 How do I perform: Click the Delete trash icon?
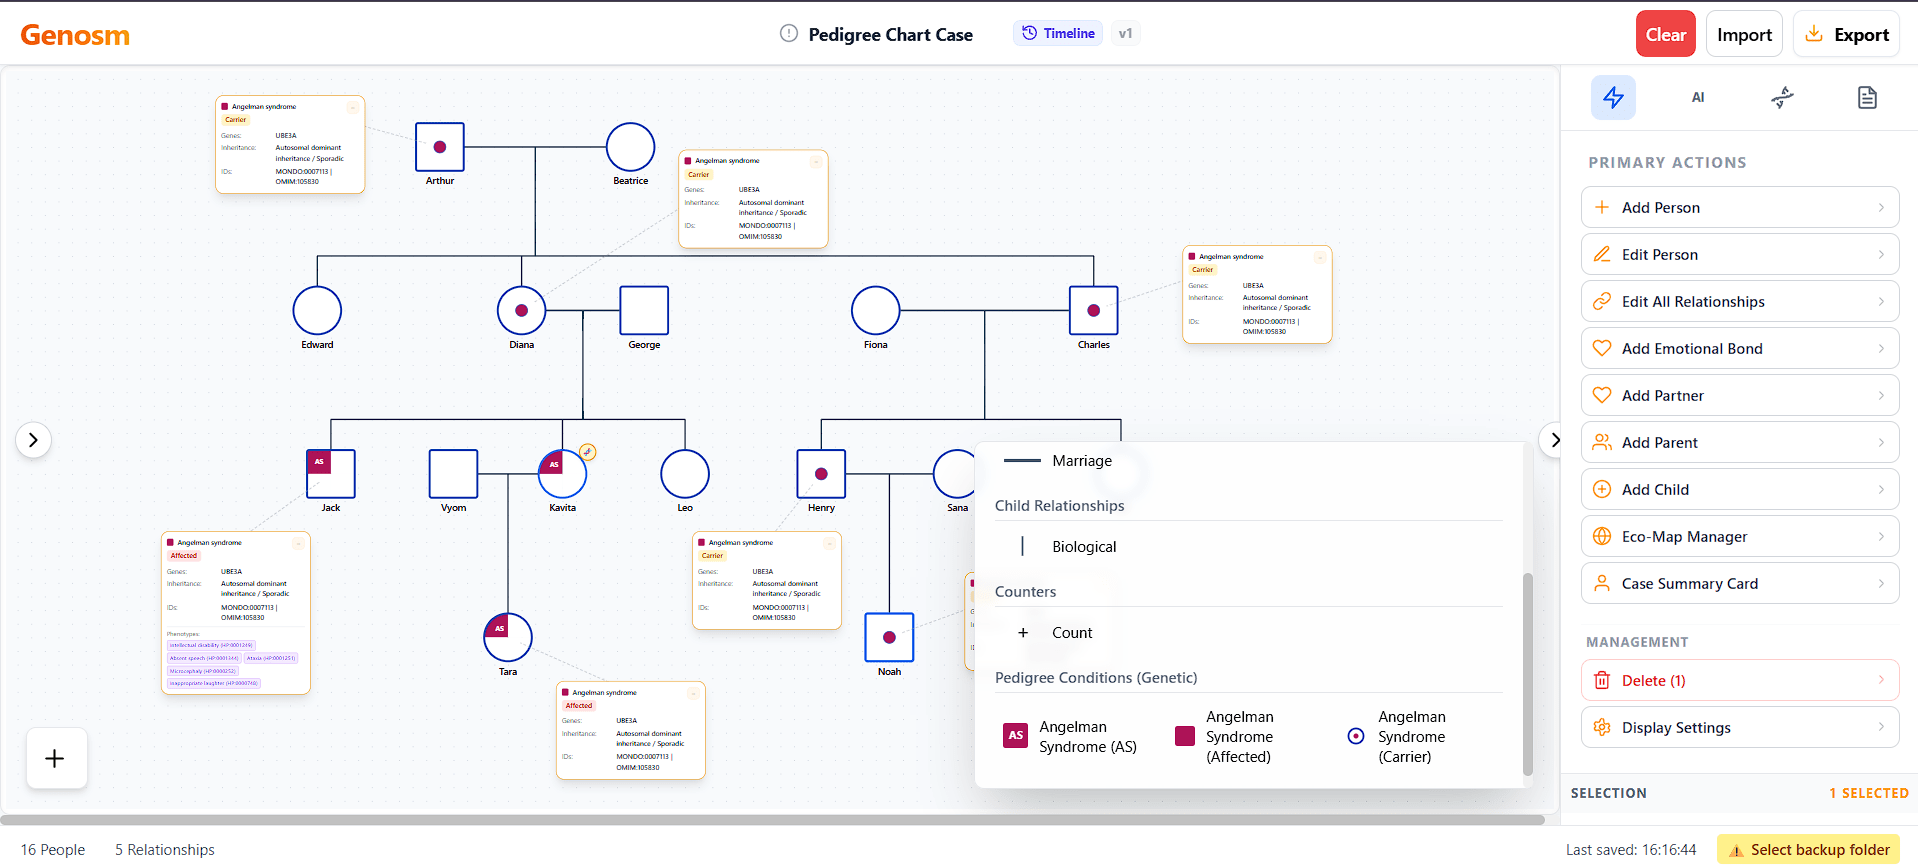point(1602,680)
